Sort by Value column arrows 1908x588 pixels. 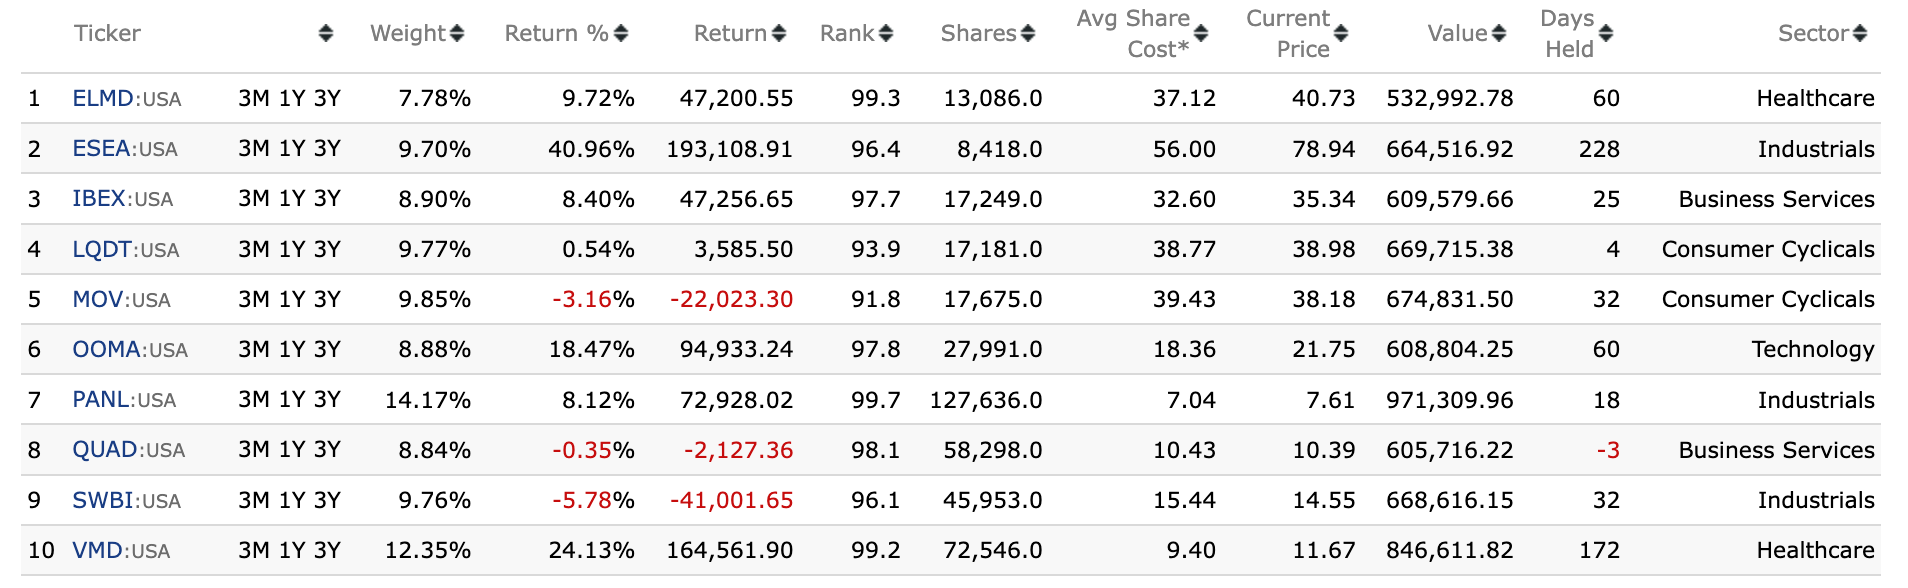1498,33
